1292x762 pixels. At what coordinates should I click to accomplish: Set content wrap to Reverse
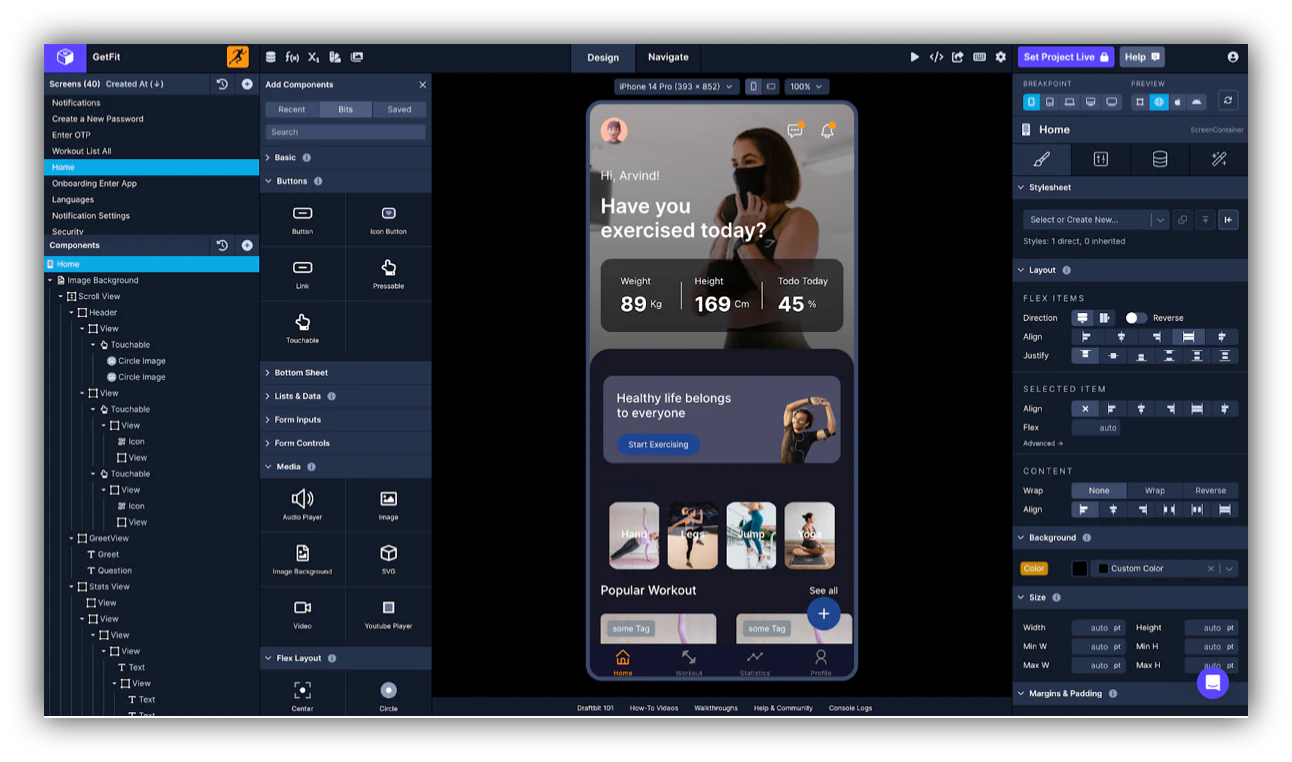[x=1210, y=491]
